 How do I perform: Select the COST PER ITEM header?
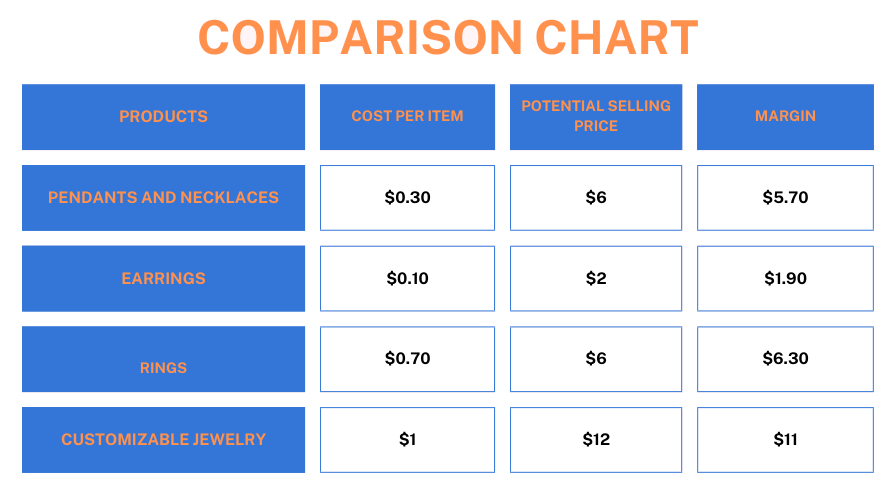407,117
